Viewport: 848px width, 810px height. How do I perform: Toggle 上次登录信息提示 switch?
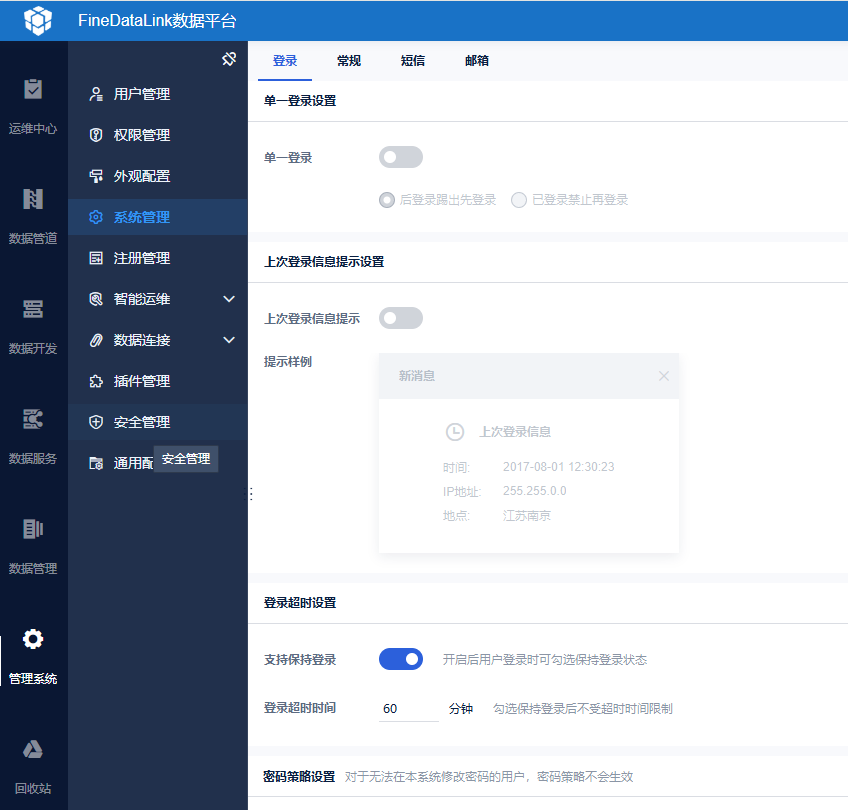(401, 318)
